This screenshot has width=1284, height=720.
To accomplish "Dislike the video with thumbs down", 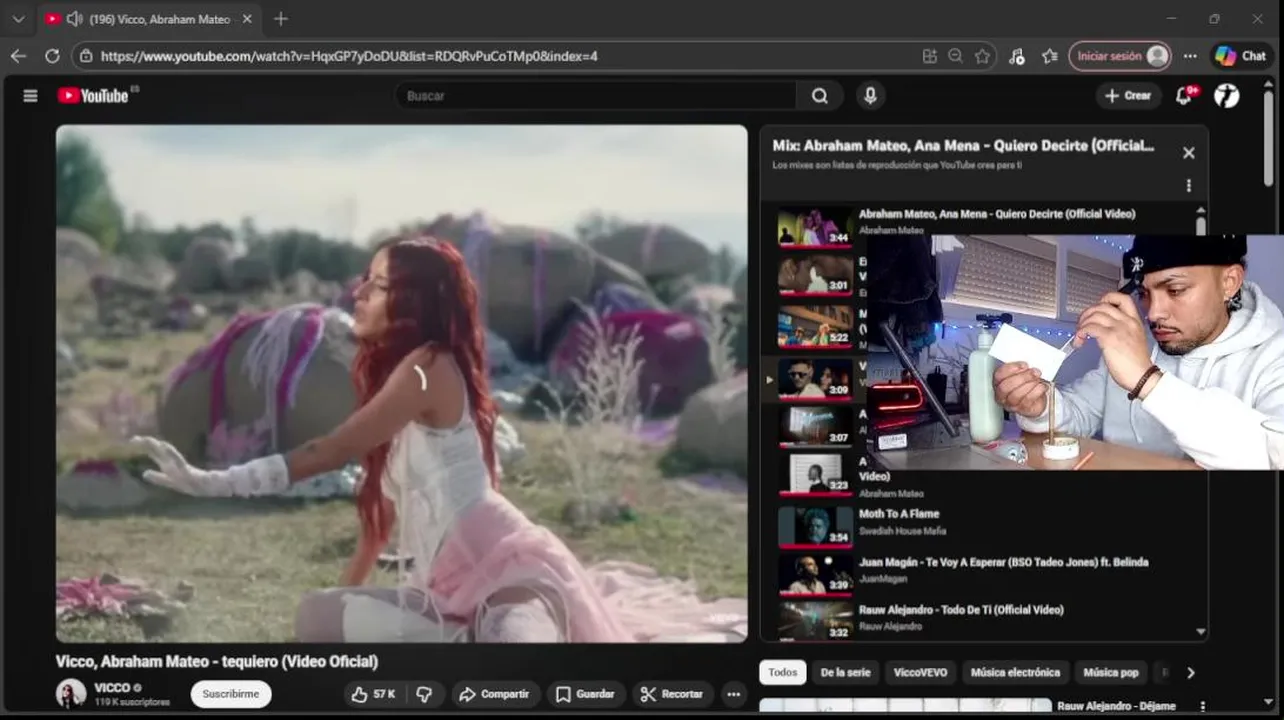I will pos(424,694).
